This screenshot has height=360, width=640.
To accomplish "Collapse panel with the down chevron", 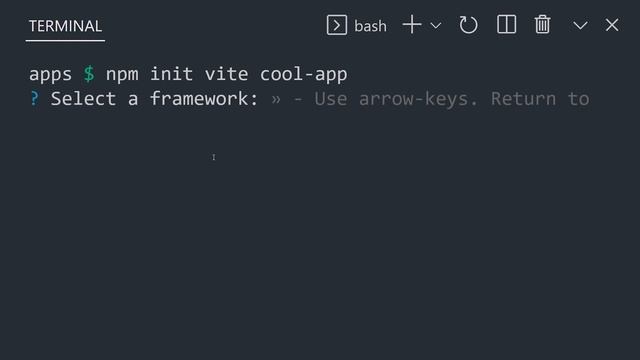I will [x=580, y=25].
